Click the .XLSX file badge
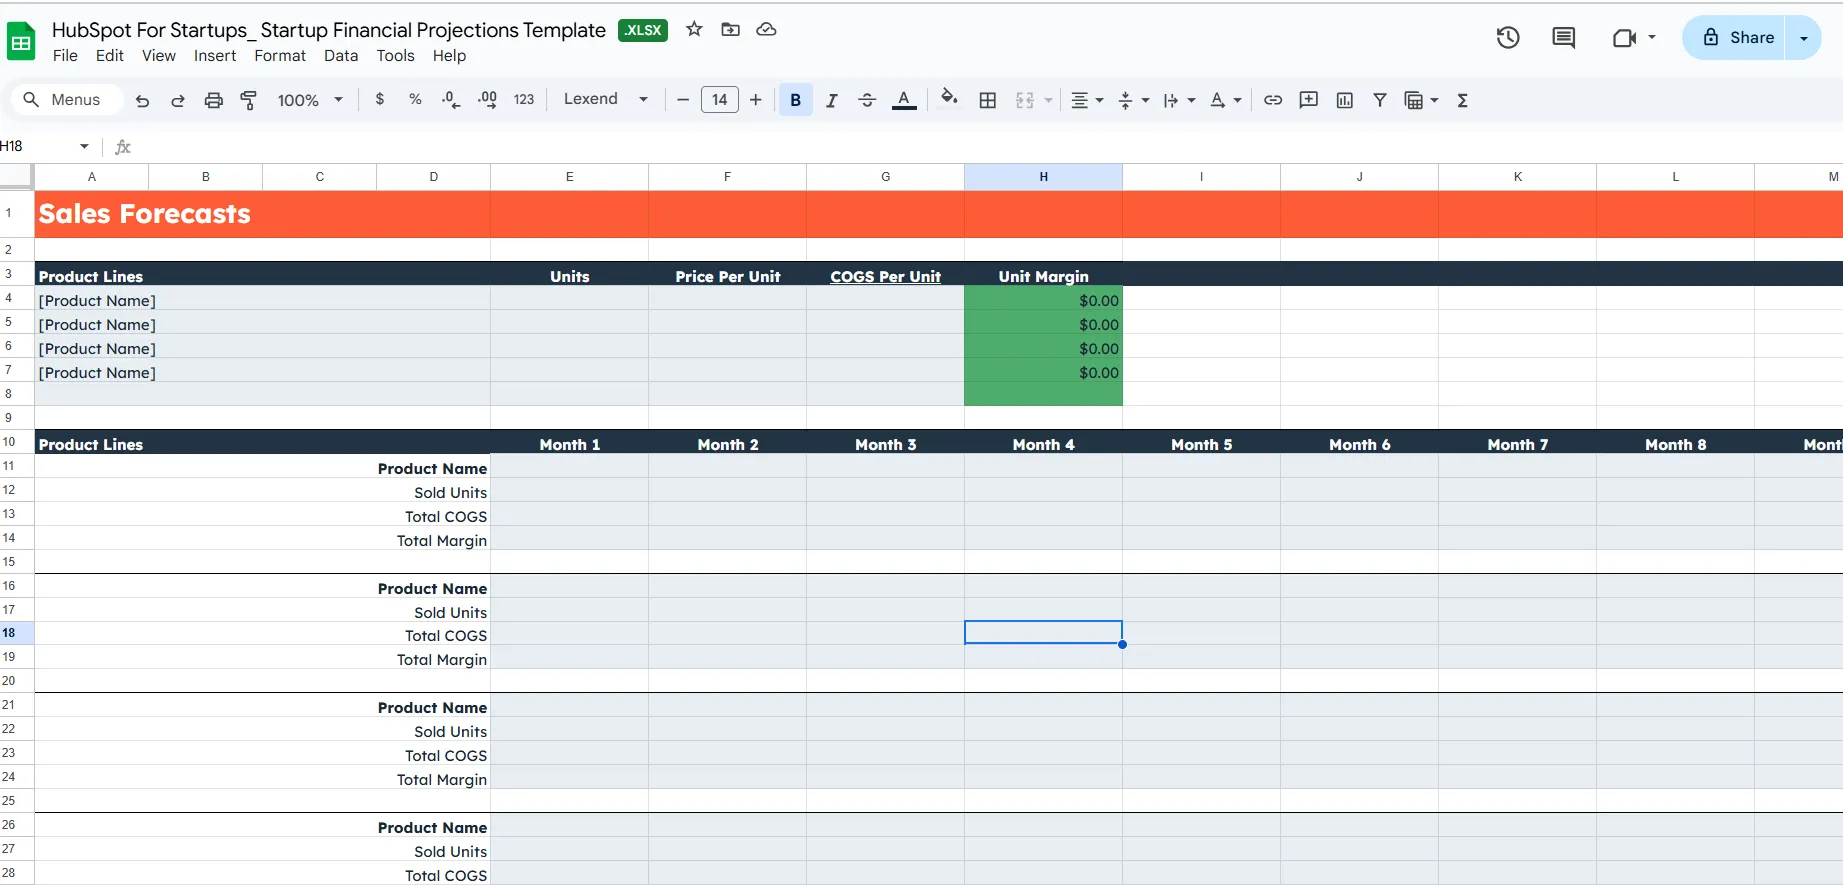The width and height of the screenshot is (1843, 885). point(643,30)
